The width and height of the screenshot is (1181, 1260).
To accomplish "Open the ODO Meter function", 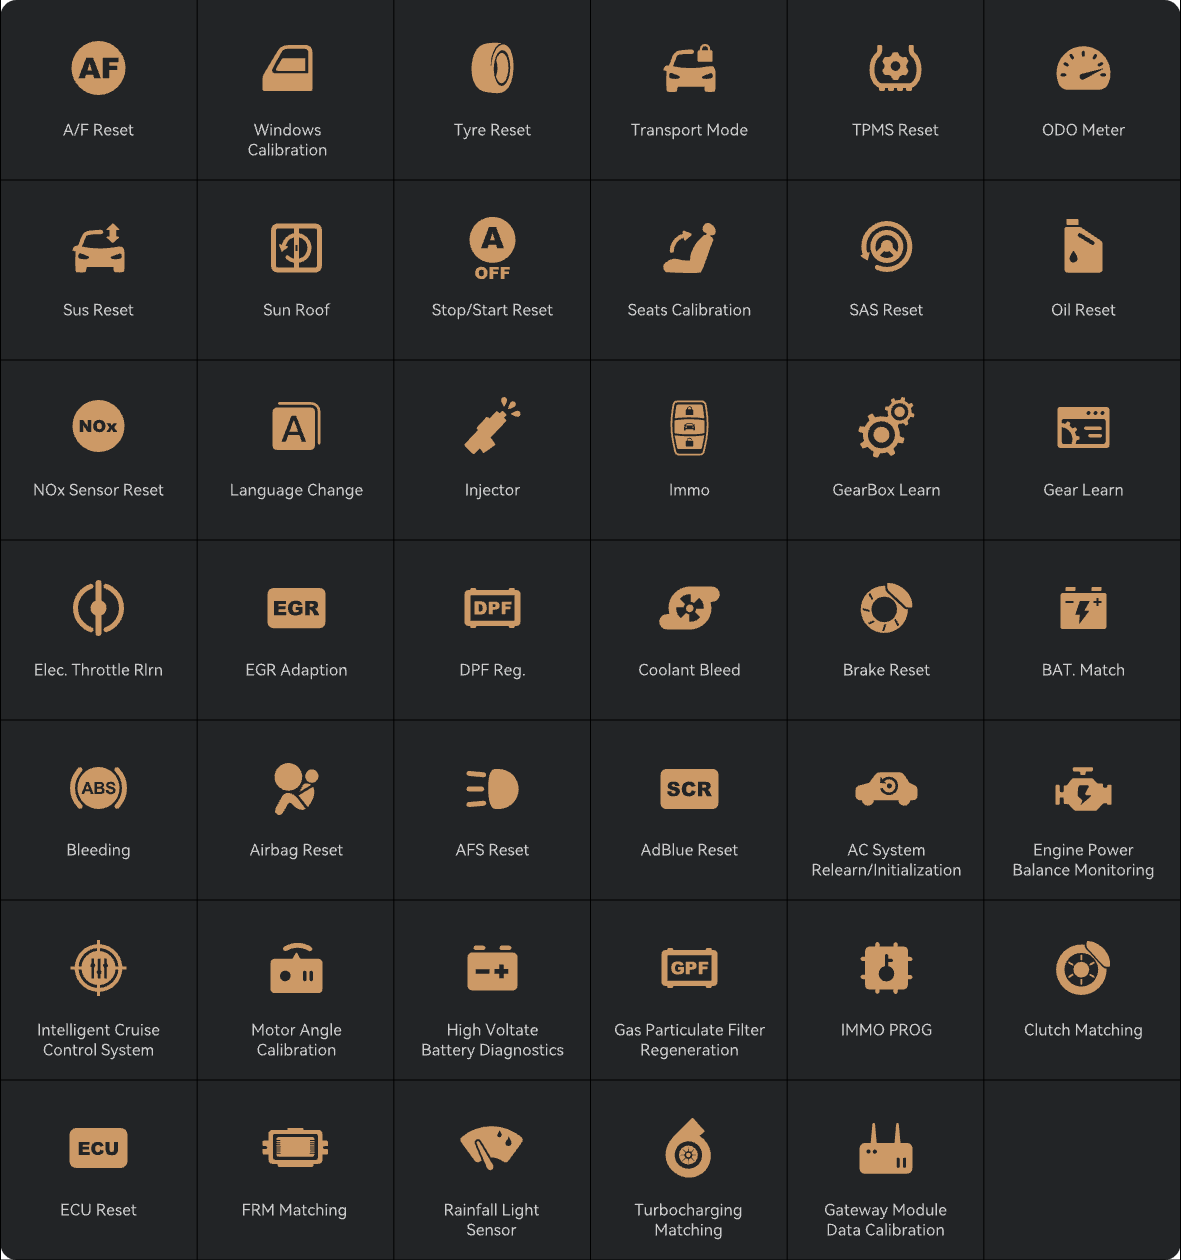I will (1083, 90).
